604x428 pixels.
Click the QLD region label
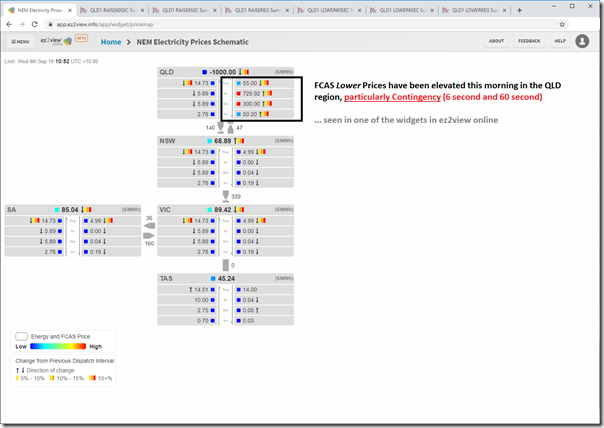pos(166,72)
